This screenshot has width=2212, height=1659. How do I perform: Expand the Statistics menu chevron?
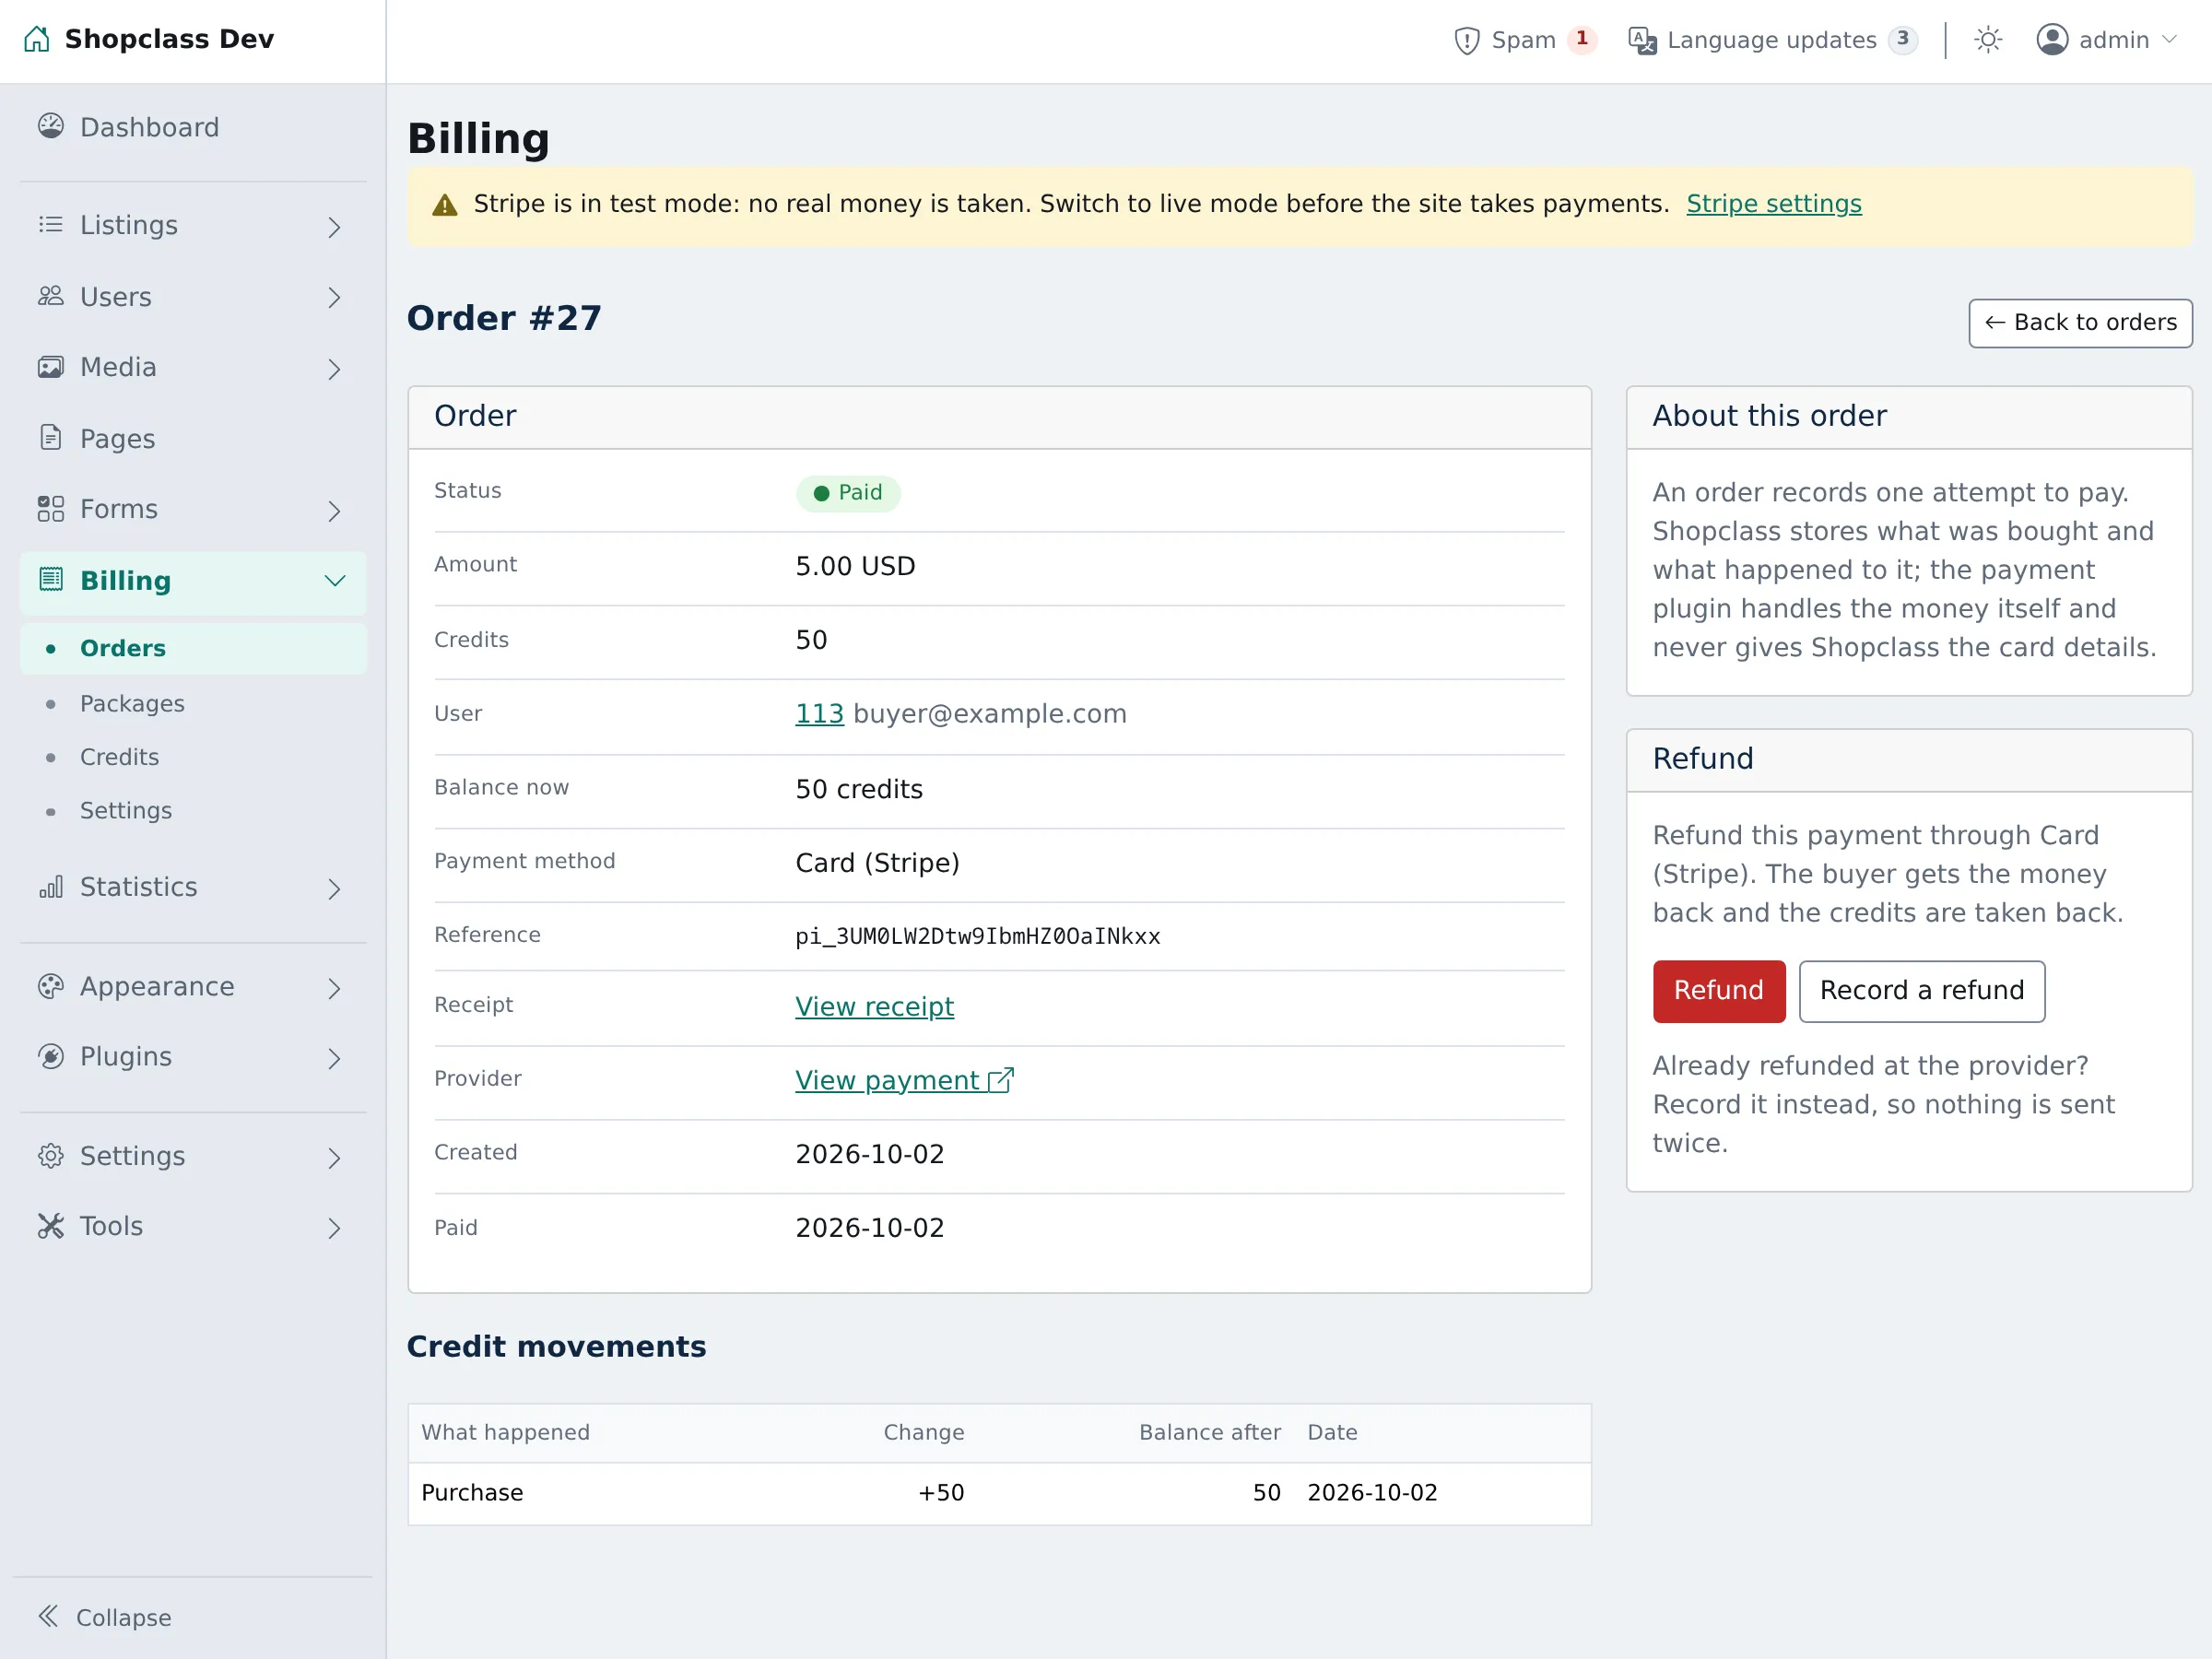tap(334, 889)
